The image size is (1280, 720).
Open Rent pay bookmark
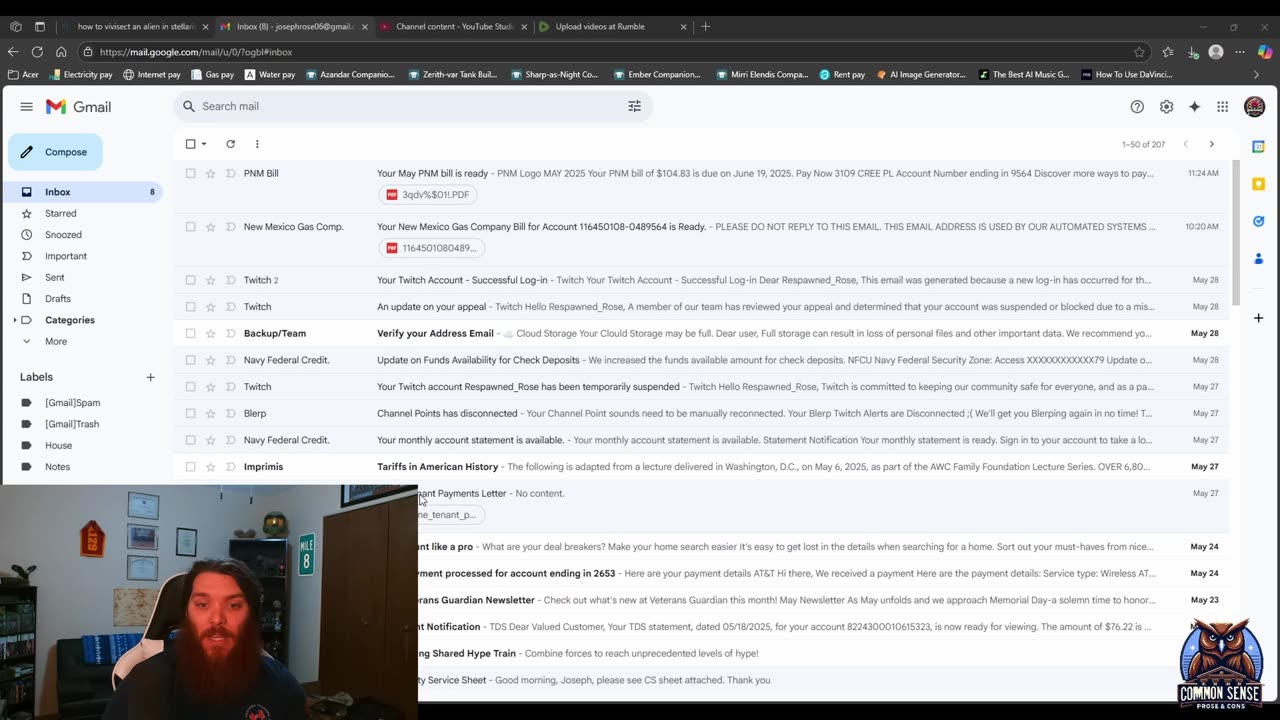click(843, 74)
